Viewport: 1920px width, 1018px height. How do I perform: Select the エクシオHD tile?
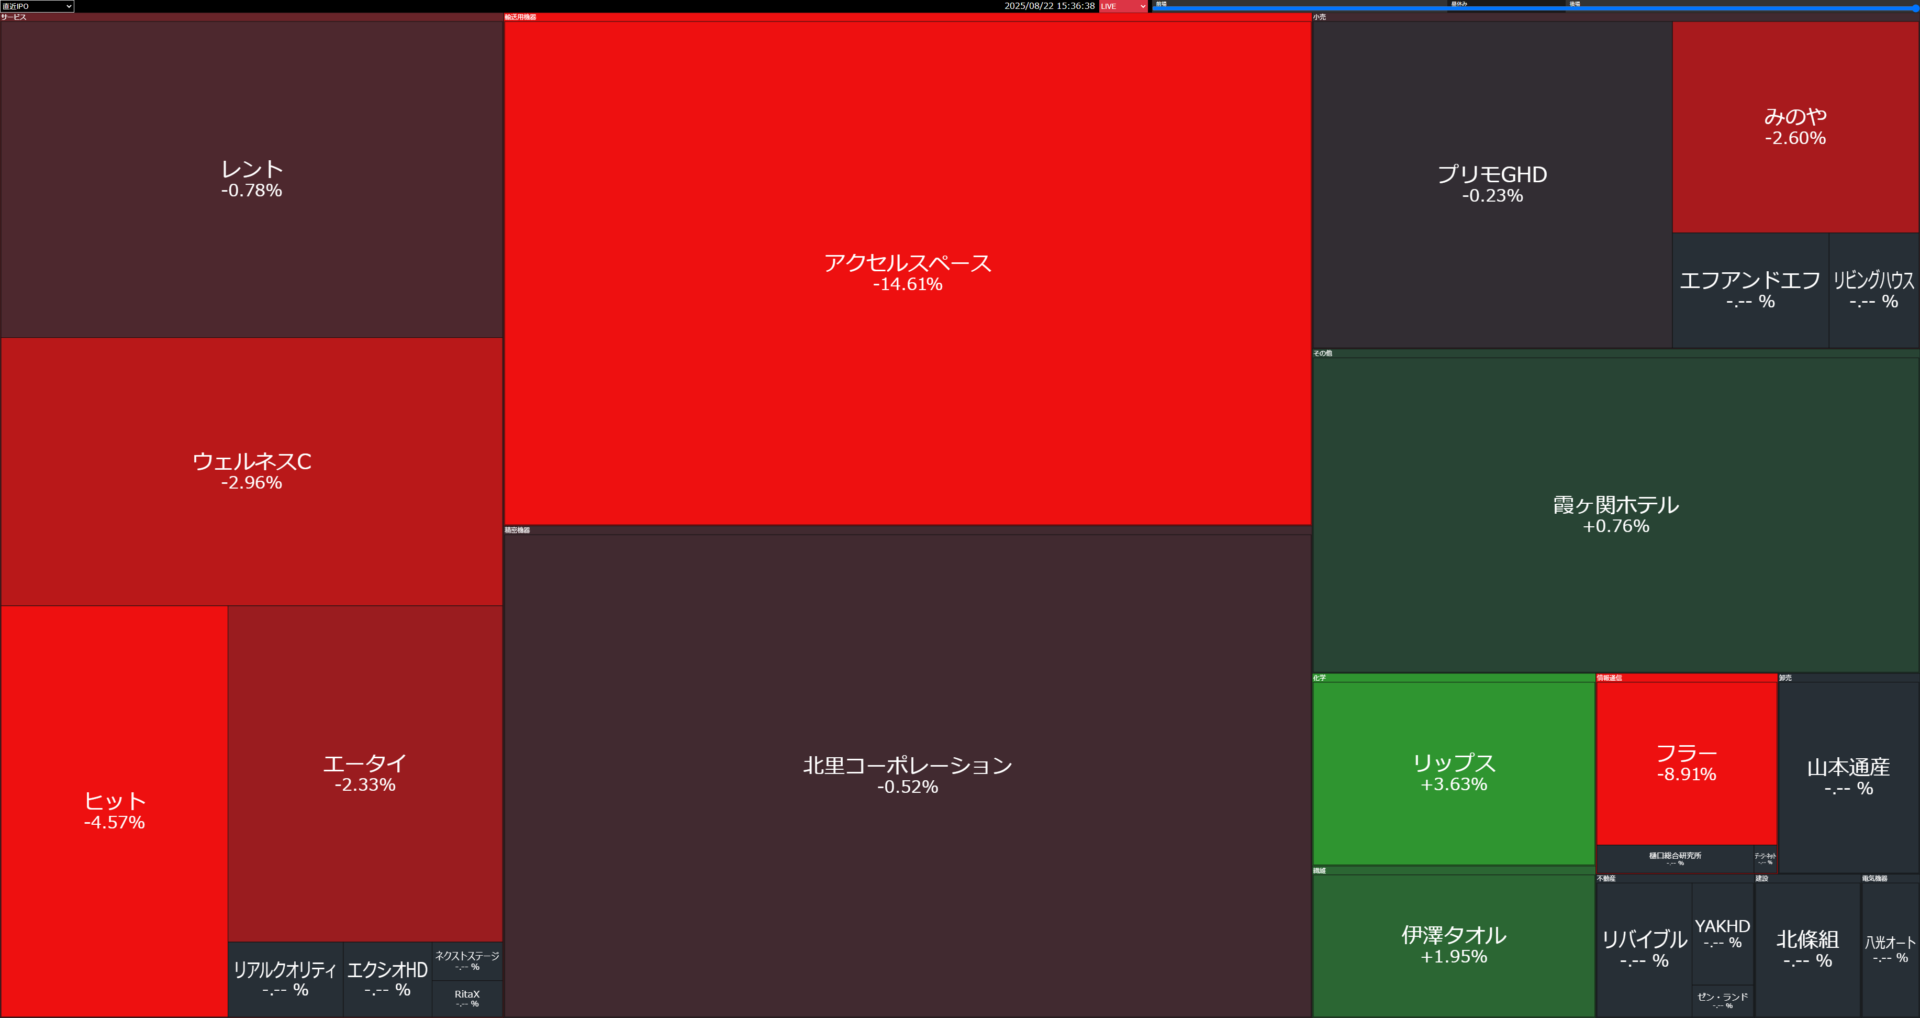(x=387, y=979)
